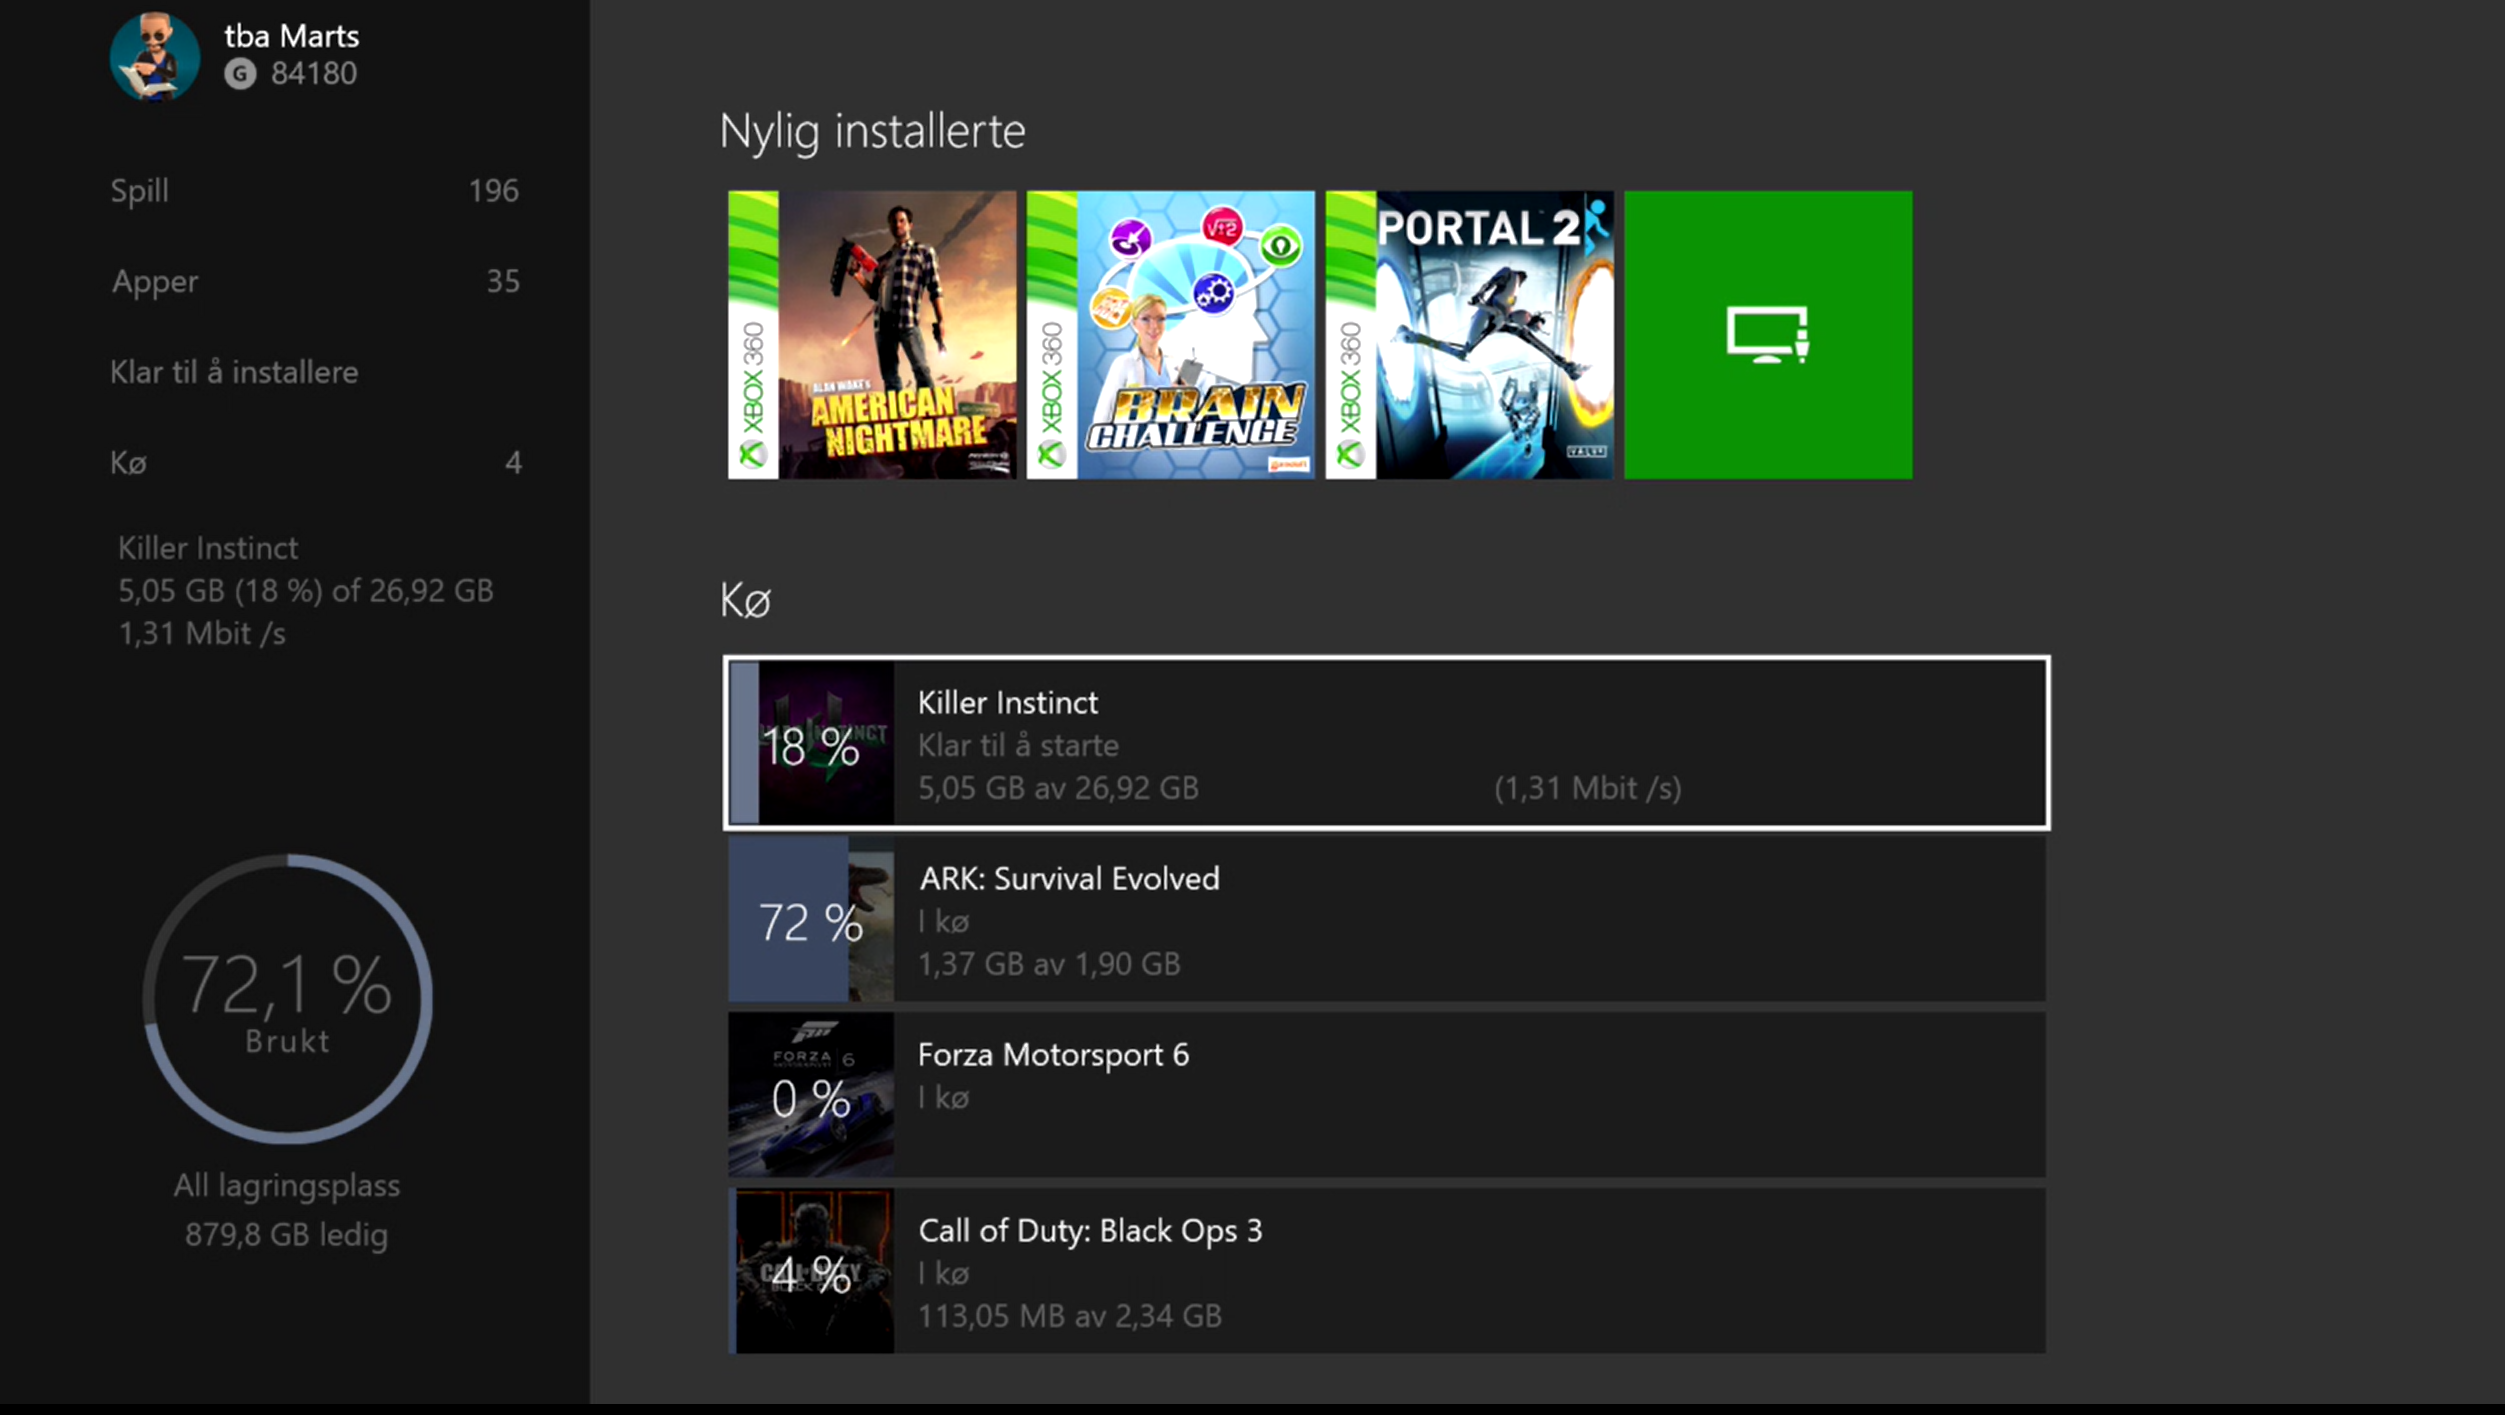Click the tba Marts gamertag
Screen dimensions: 2505x1415
(291, 36)
